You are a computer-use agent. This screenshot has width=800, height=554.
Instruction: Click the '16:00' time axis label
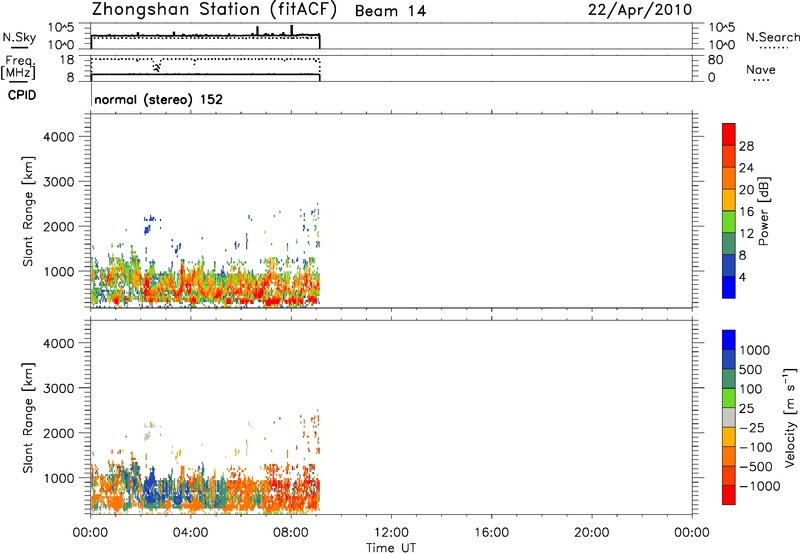[491, 533]
